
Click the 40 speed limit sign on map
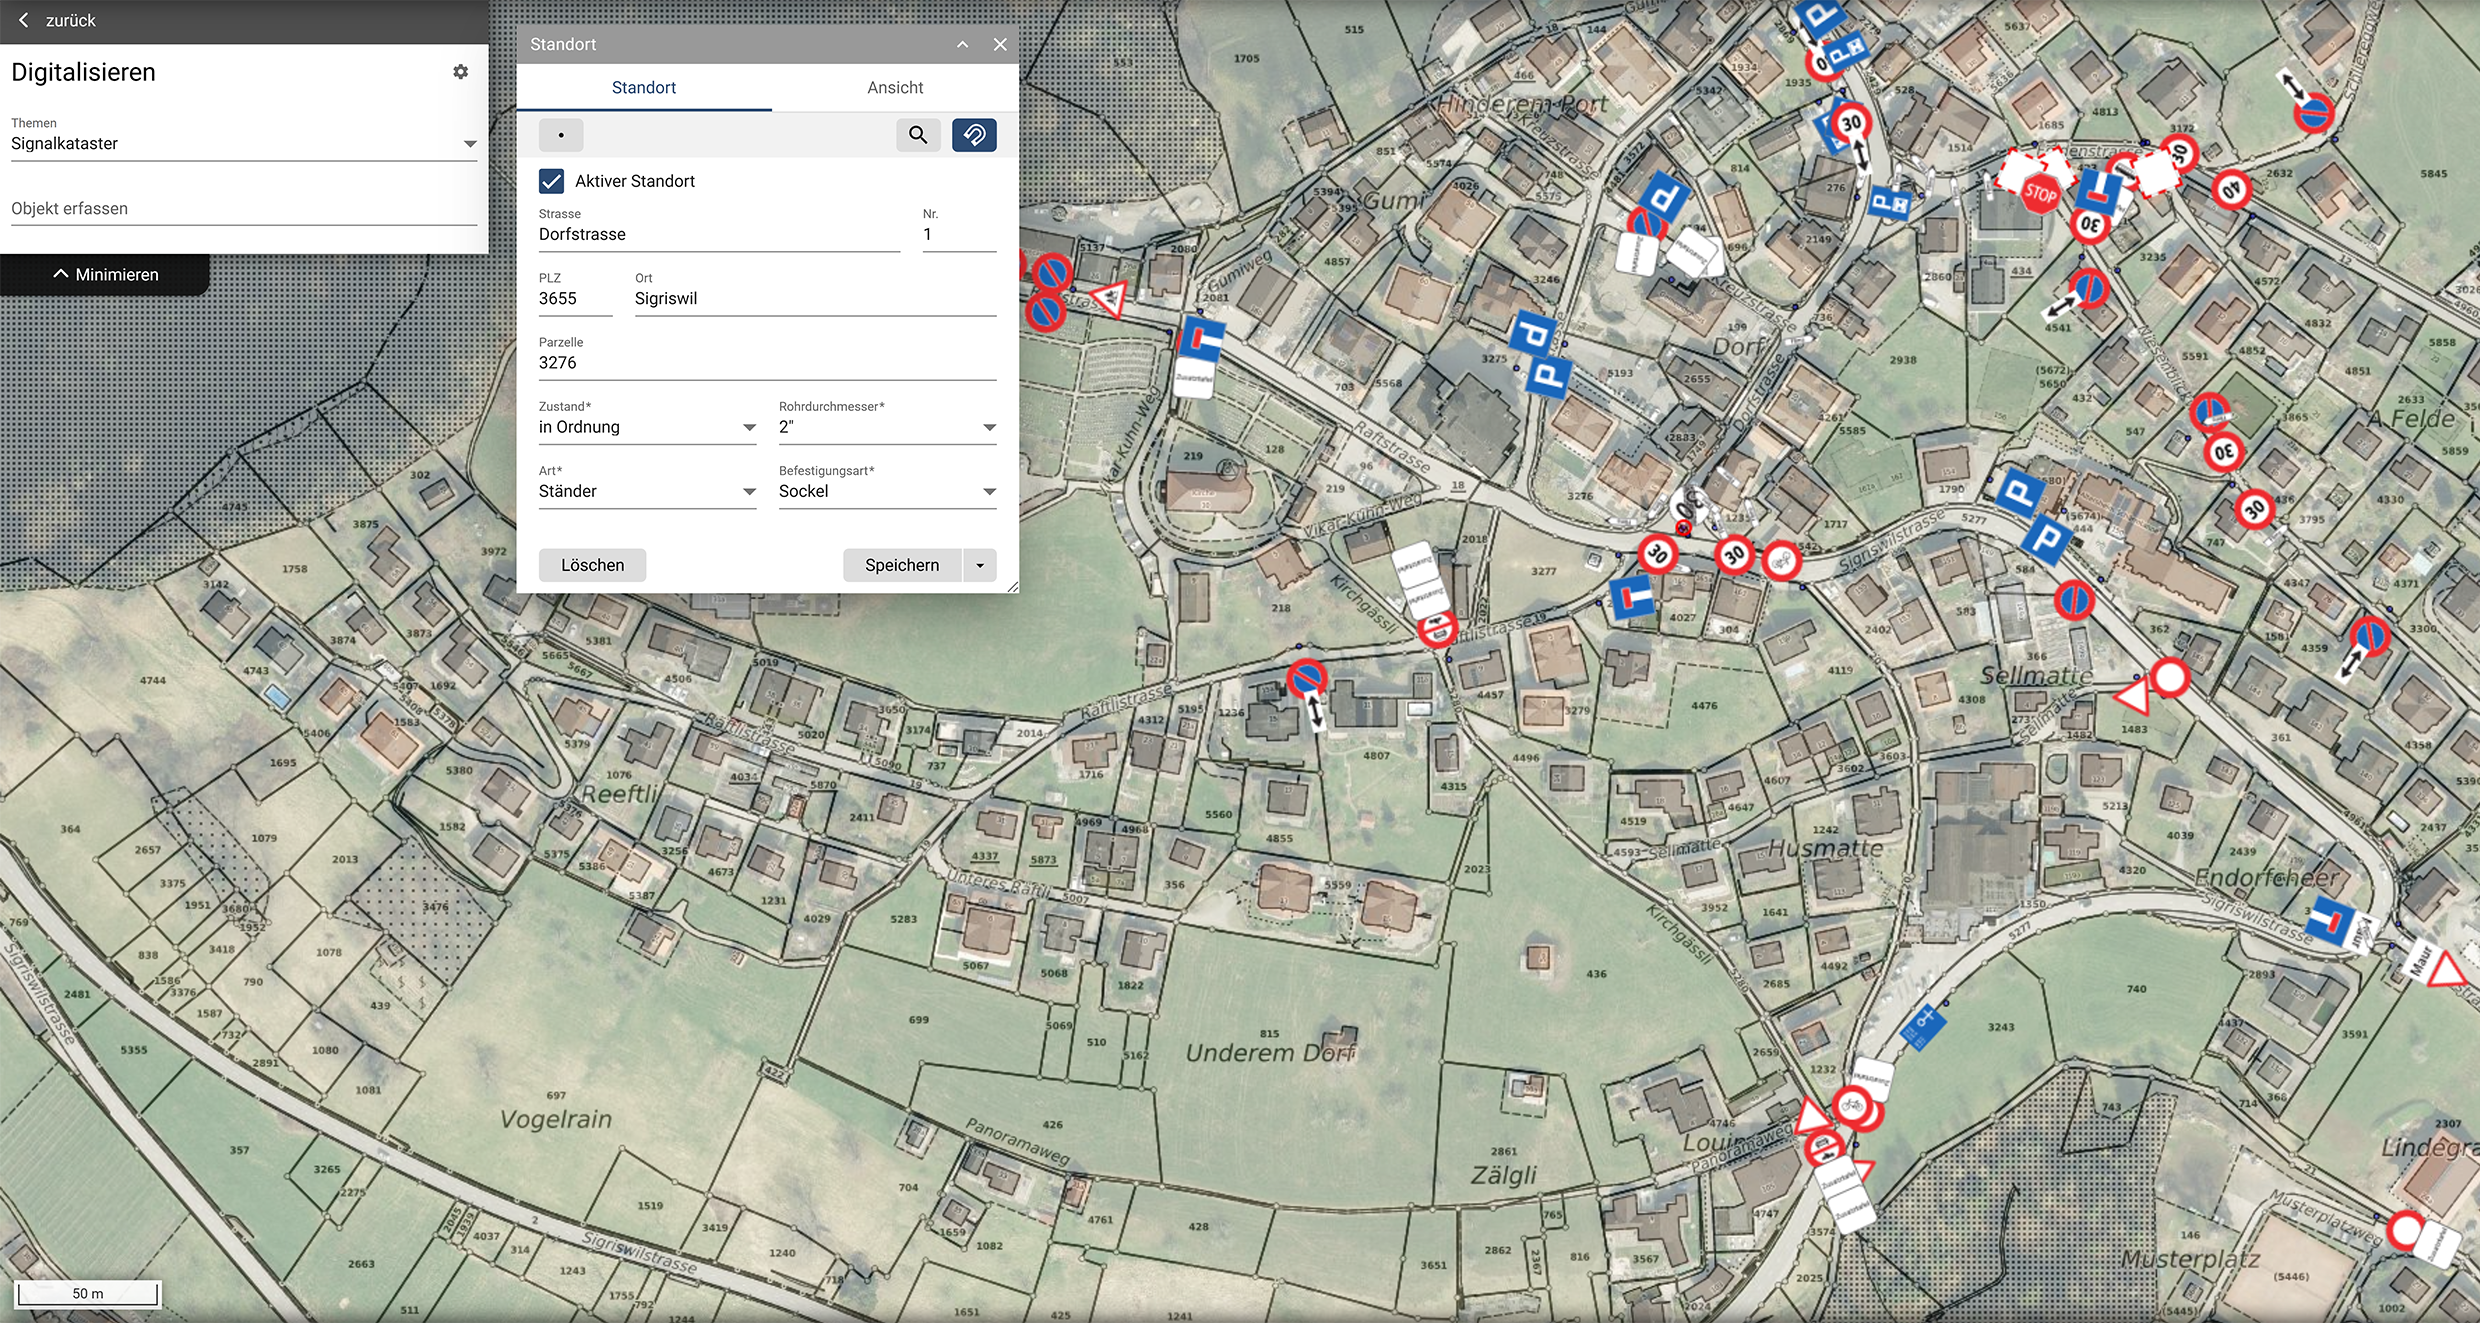(2231, 190)
